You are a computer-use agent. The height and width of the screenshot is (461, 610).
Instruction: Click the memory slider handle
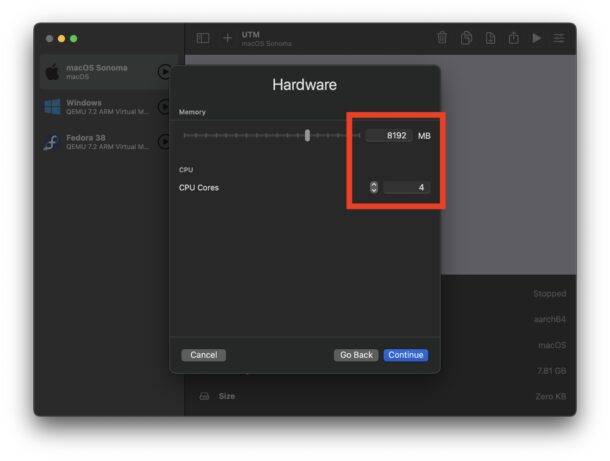[307, 135]
